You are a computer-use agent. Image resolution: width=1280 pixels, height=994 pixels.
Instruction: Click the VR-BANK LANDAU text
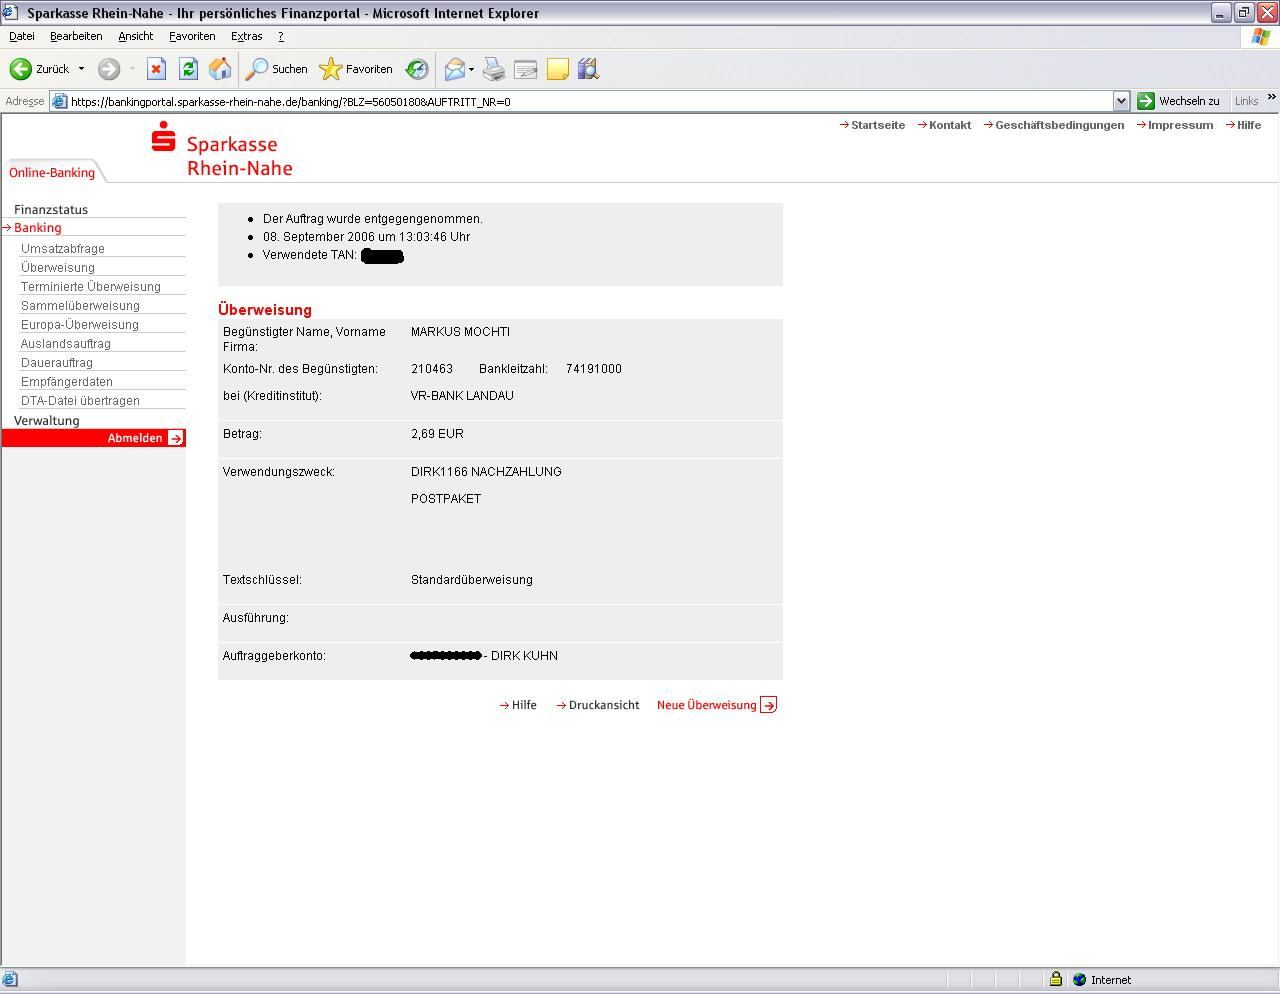(x=462, y=395)
